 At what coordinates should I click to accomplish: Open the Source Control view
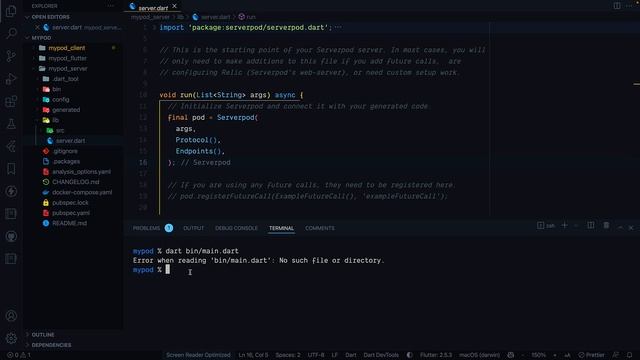[11, 56]
